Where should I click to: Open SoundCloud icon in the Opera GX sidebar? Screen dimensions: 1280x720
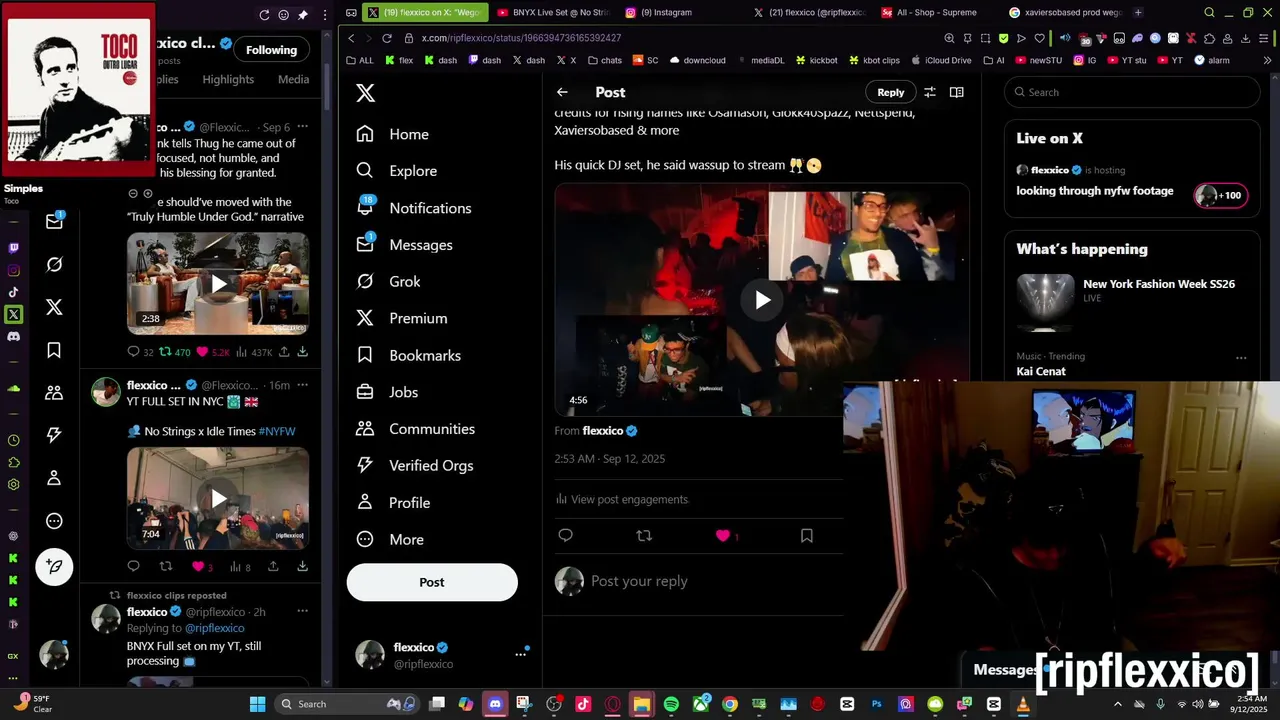(x=13, y=388)
